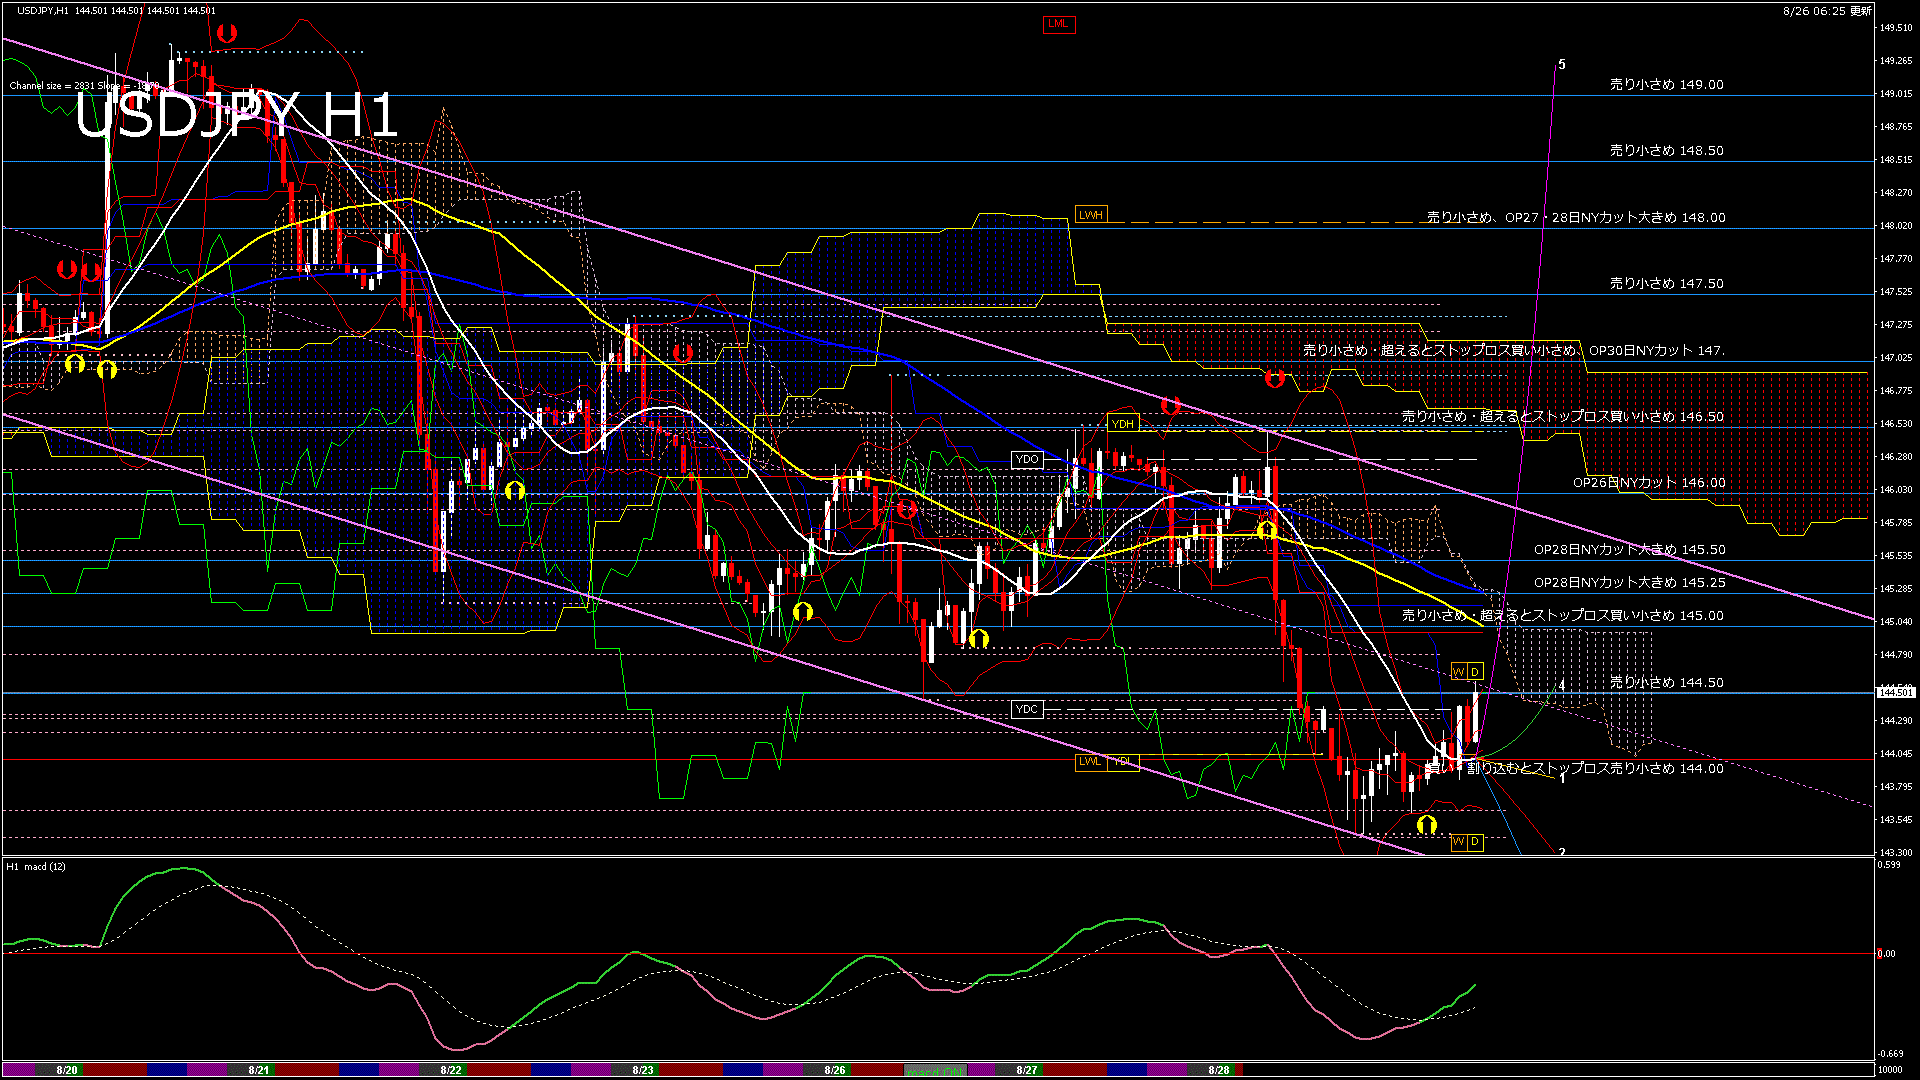
Task: Click the orange LWH level label
Action: (x=1090, y=215)
